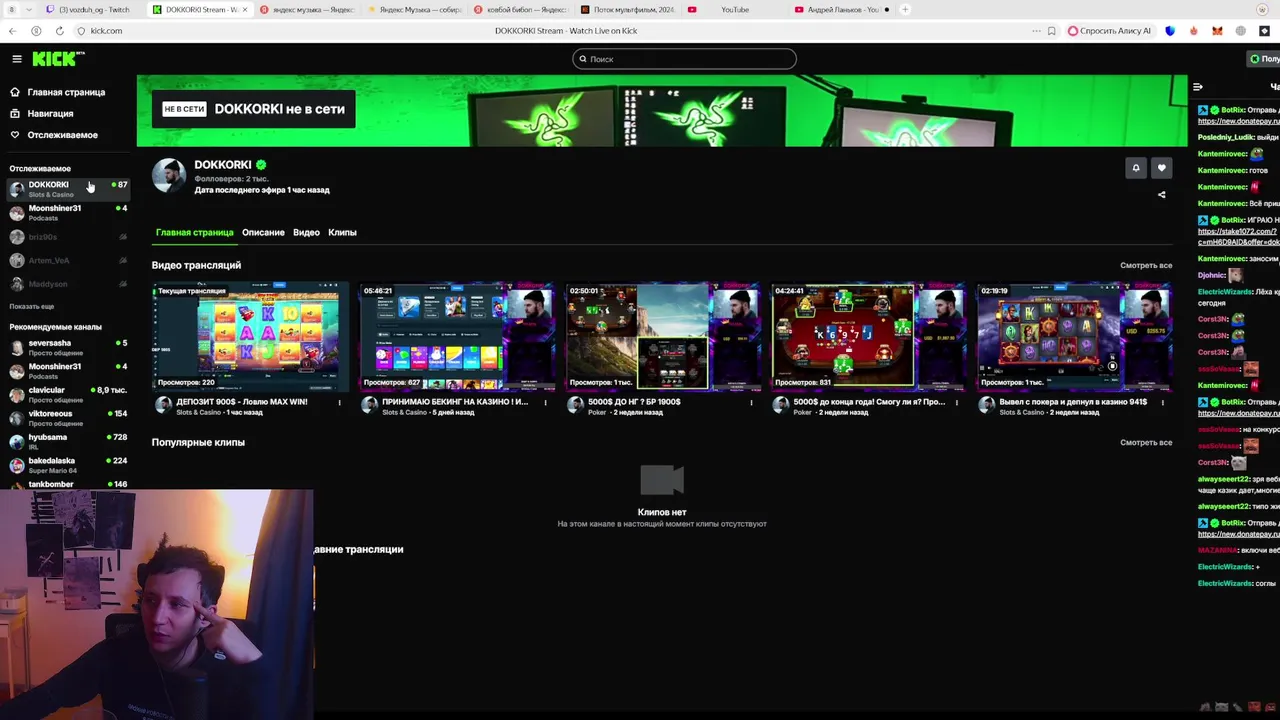Collapse the chat panel arrow icon

(x=1198, y=87)
